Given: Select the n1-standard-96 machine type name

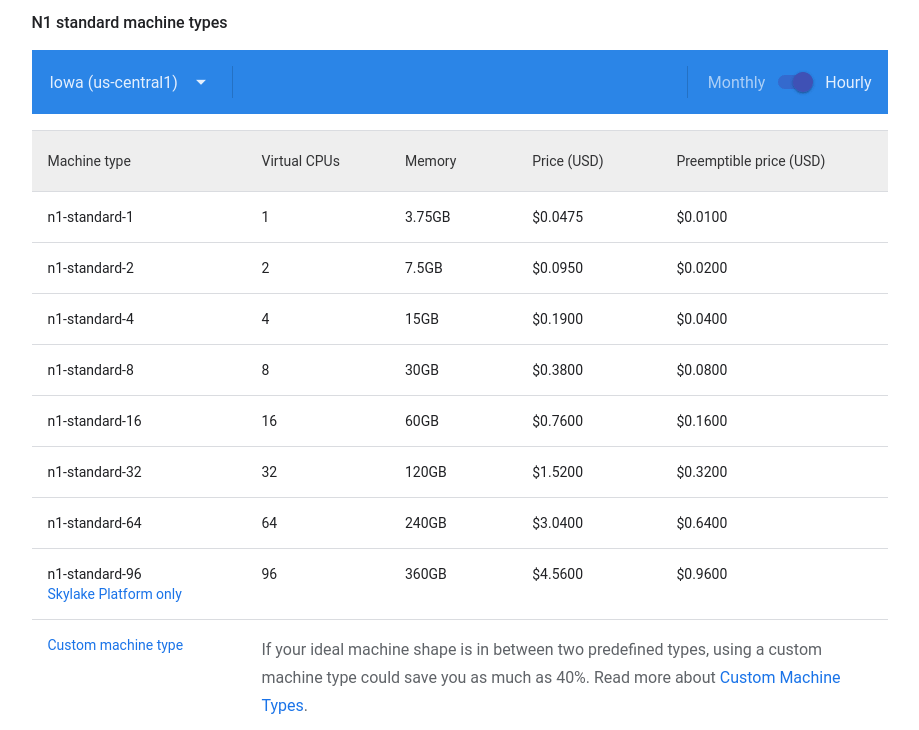Looking at the screenshot, I should (94, 574).
